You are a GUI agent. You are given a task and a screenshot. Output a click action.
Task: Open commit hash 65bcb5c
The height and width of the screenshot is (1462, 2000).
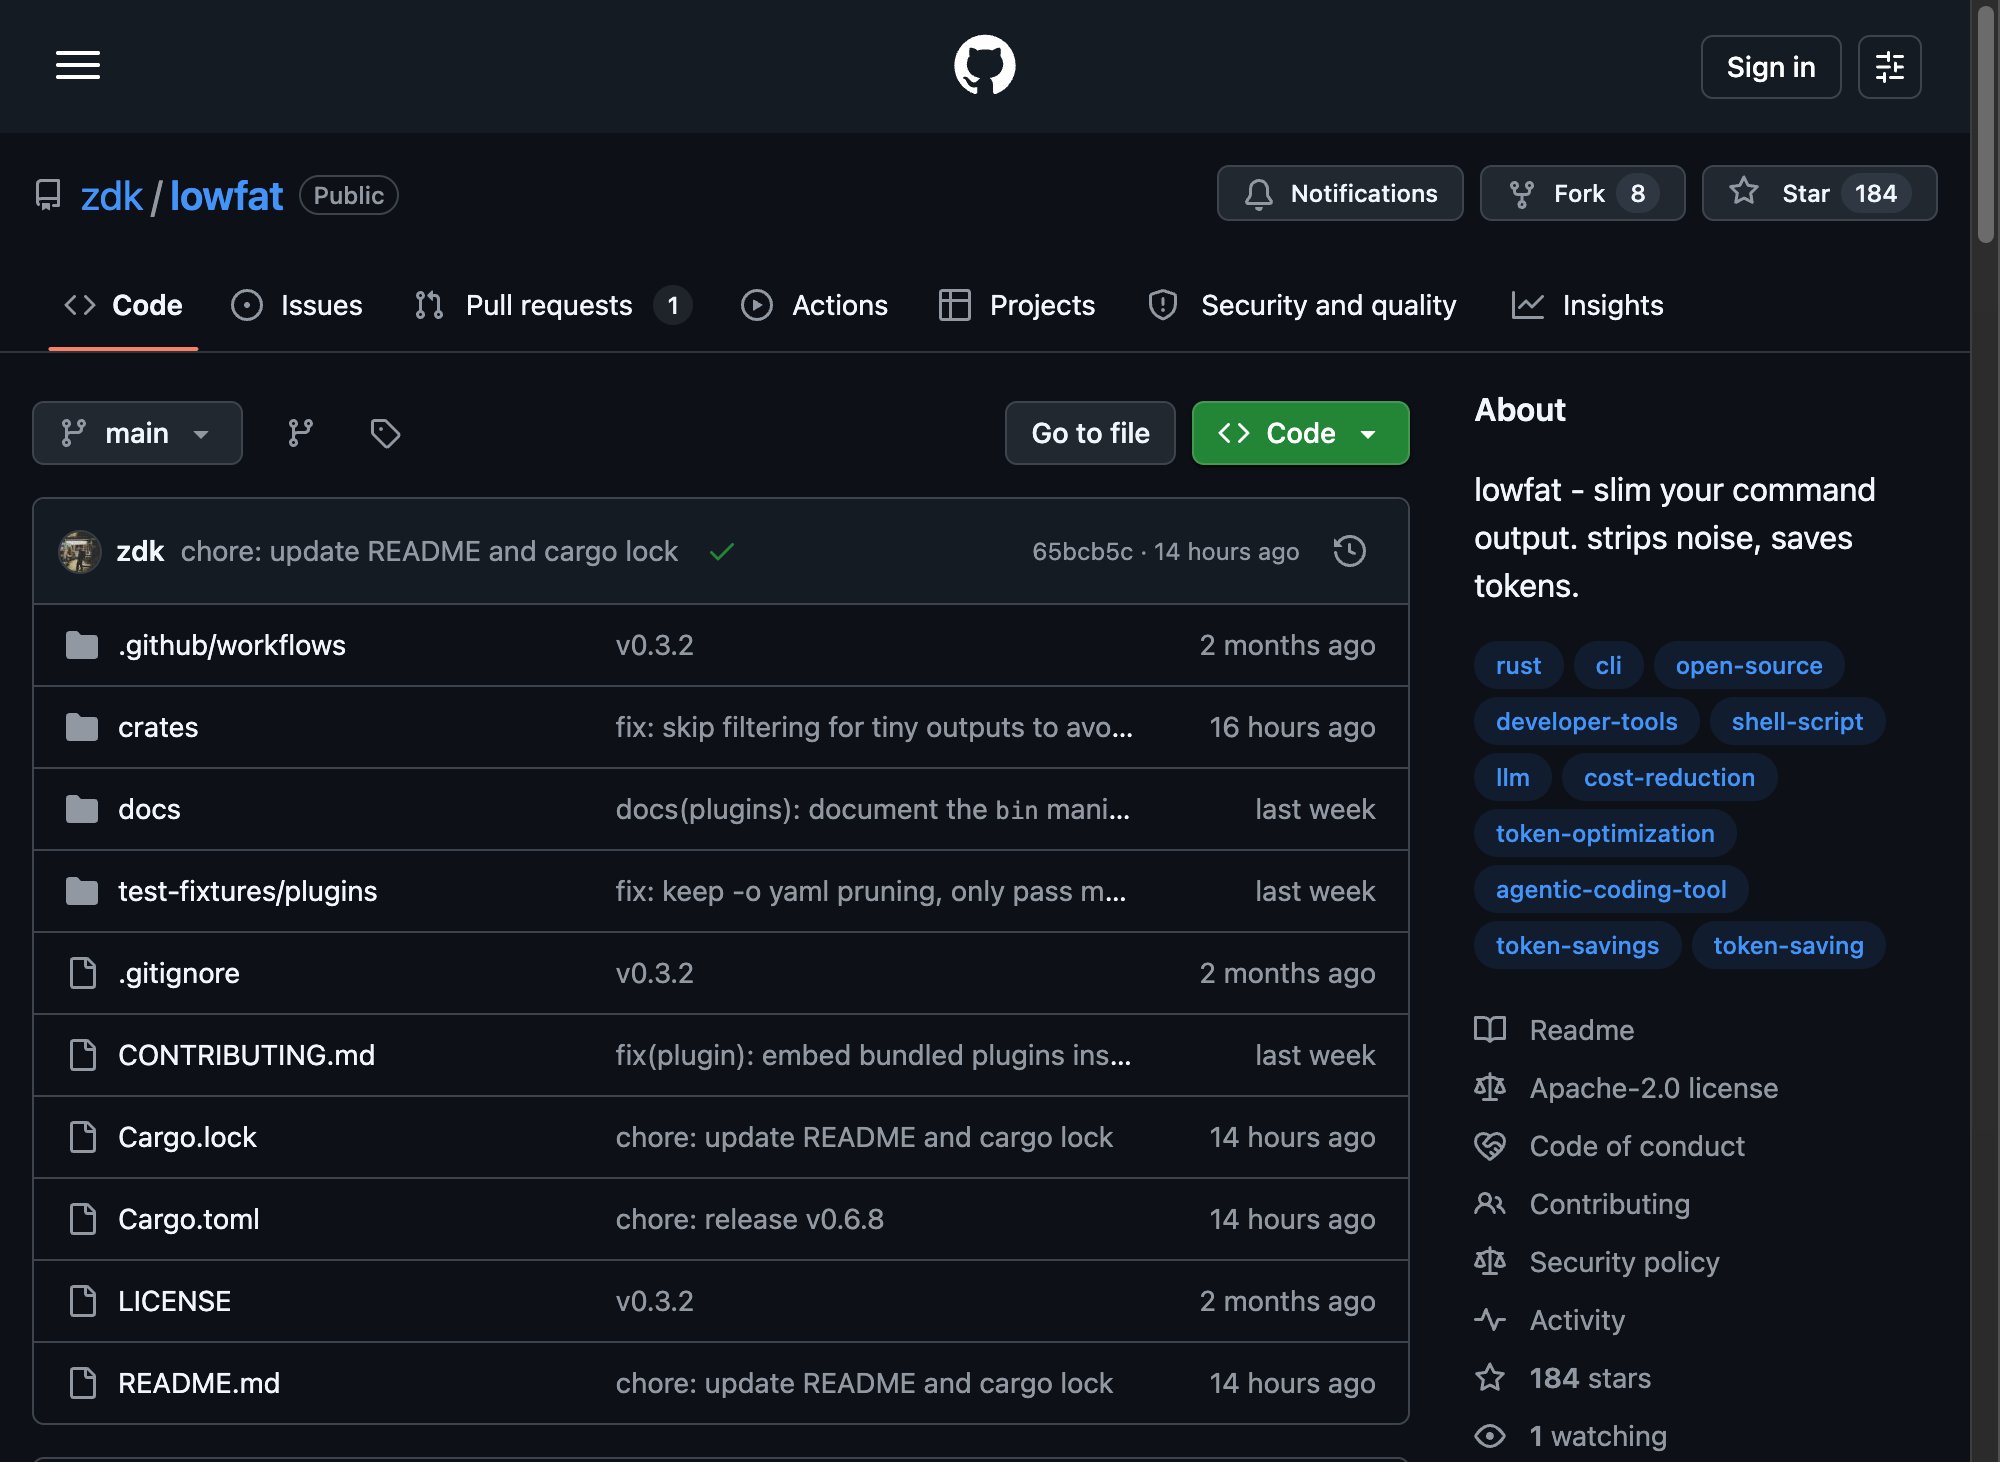(1082, 551)
